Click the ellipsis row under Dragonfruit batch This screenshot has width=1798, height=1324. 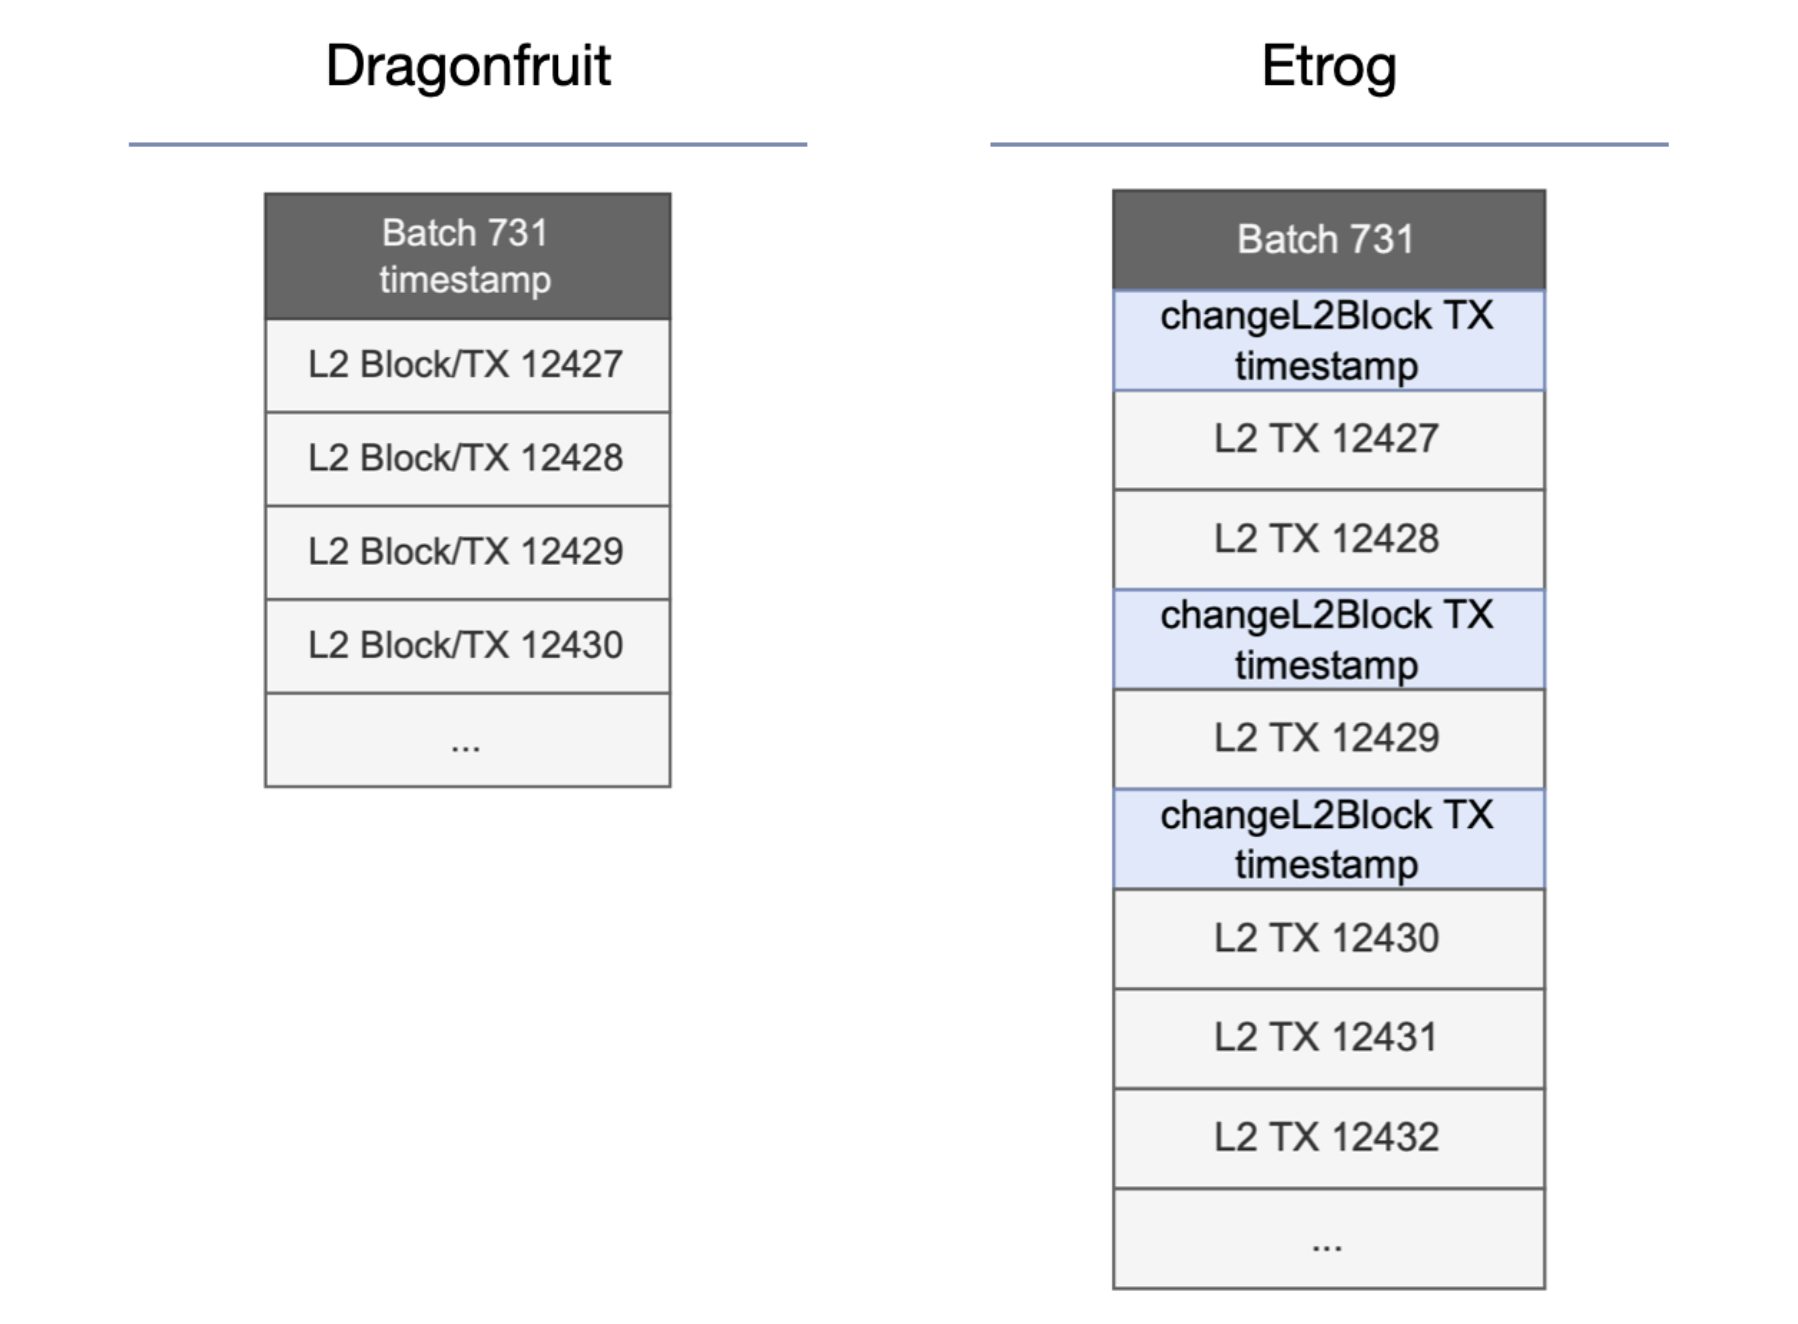[x=467, y=740]
